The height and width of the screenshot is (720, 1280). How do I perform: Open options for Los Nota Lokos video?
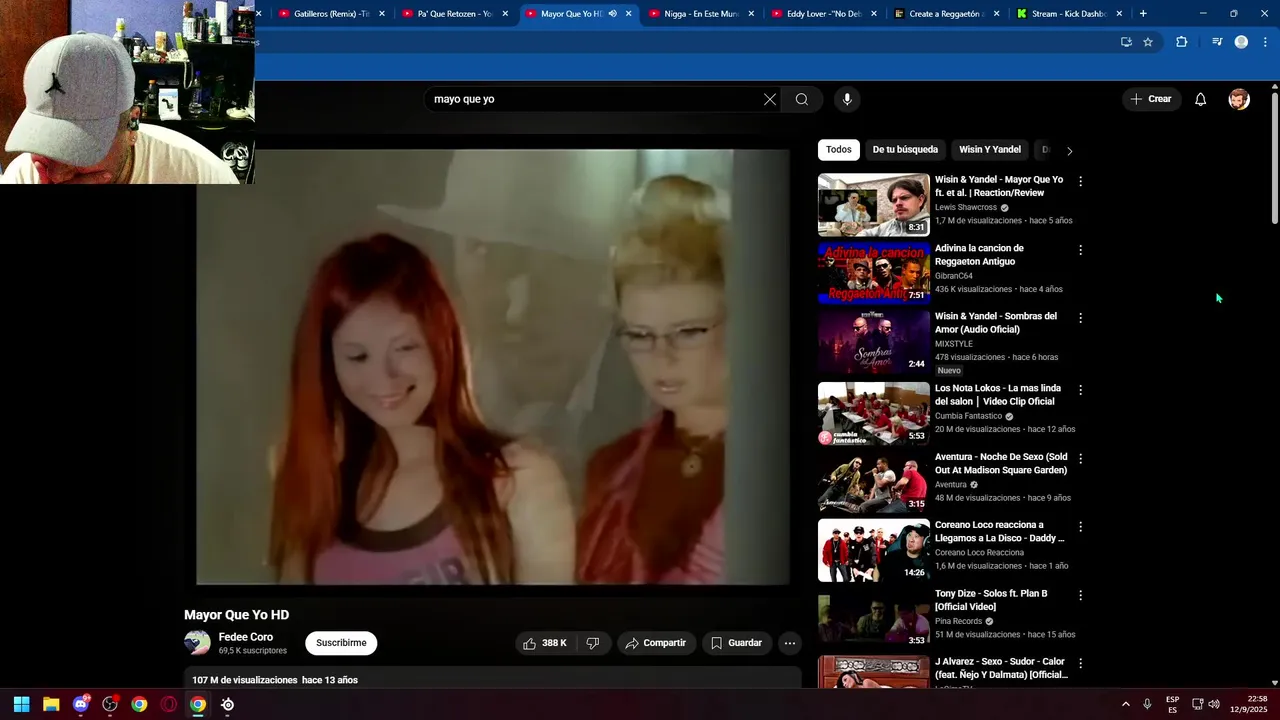pos(1080,390)
